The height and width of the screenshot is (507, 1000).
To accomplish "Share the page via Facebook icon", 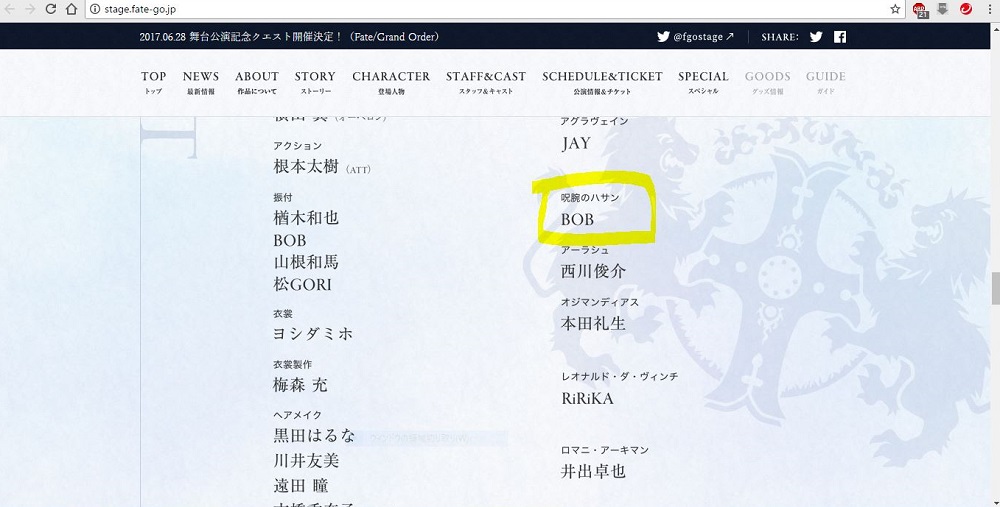I will [x=840, y=37].
